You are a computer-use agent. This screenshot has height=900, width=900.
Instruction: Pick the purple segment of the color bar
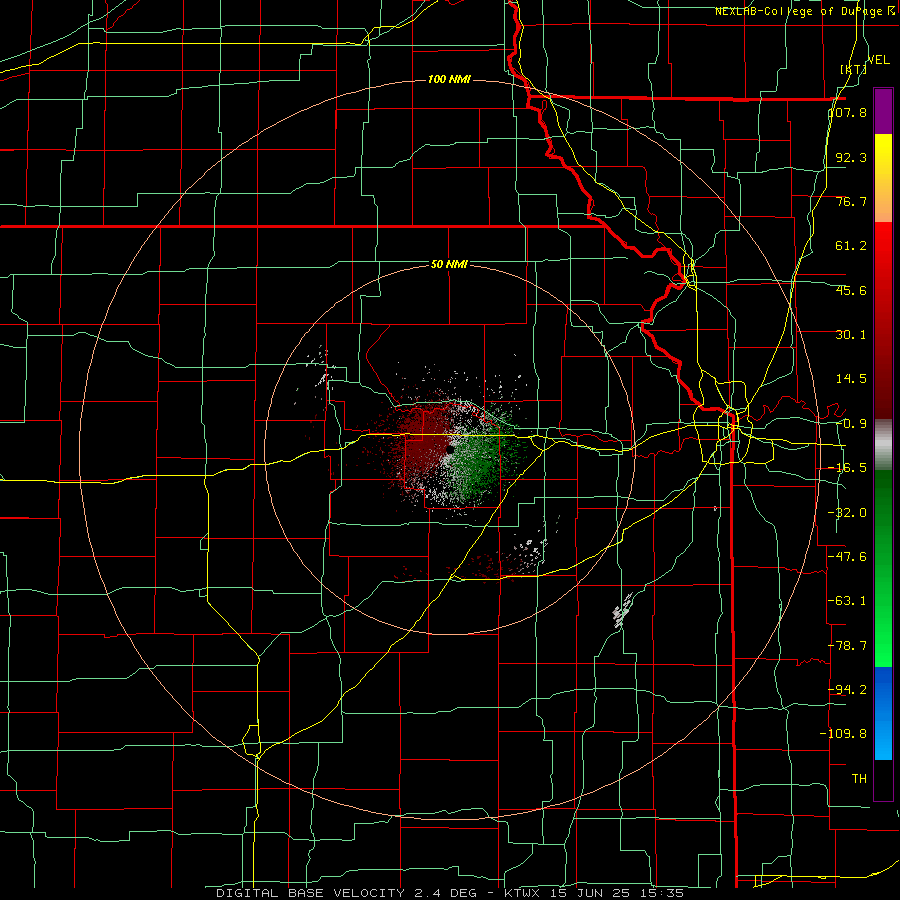coord(883,111)
